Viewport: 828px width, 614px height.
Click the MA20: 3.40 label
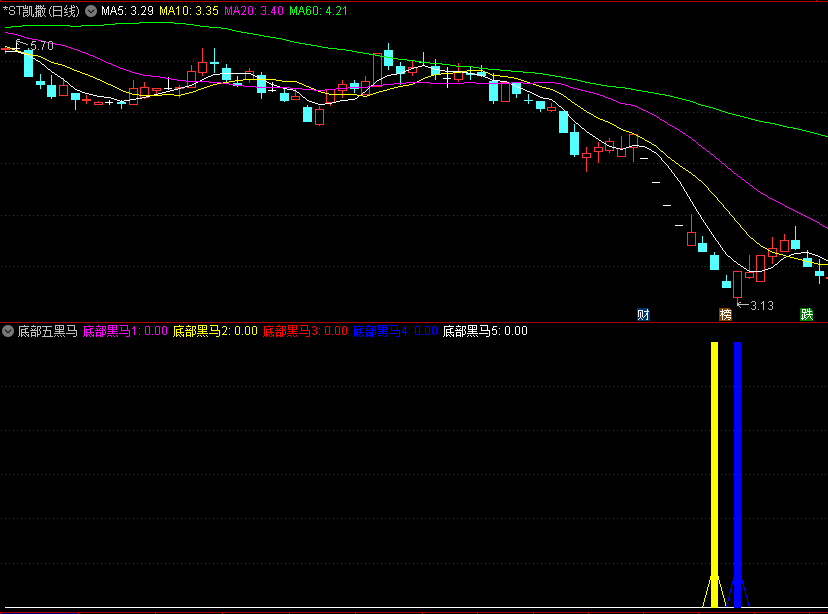pyautogui.click(x=254, y=11)
